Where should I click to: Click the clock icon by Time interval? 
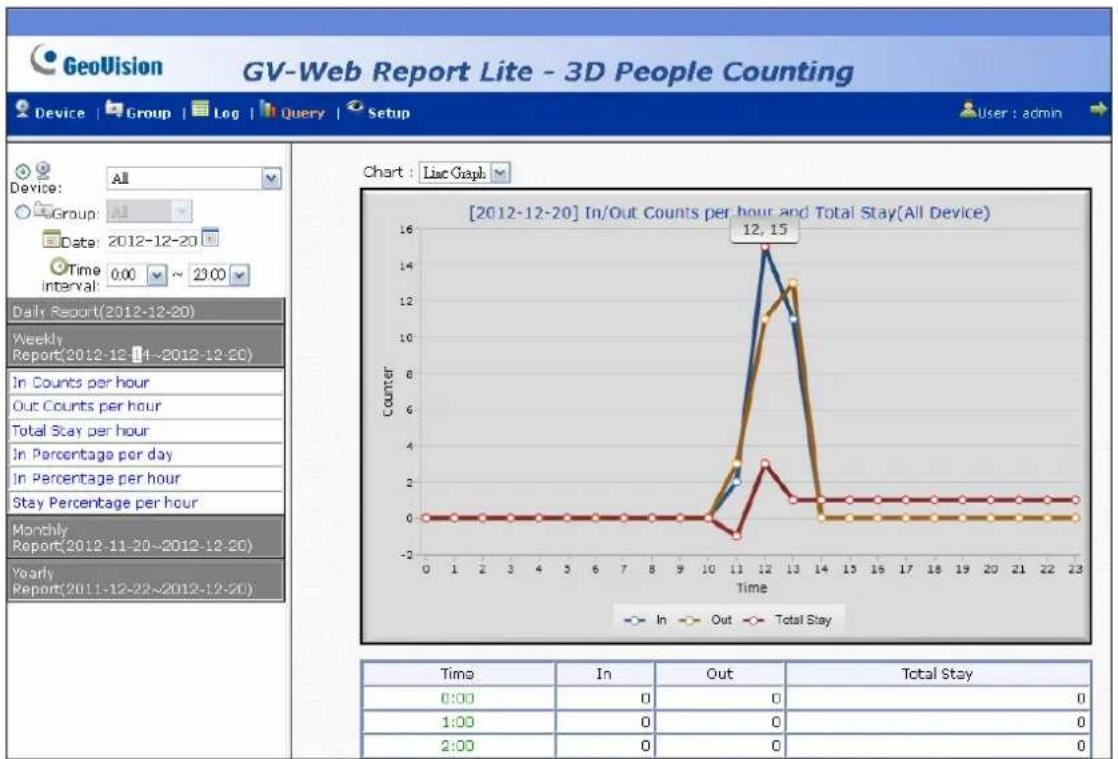click(x=58, y=267)
